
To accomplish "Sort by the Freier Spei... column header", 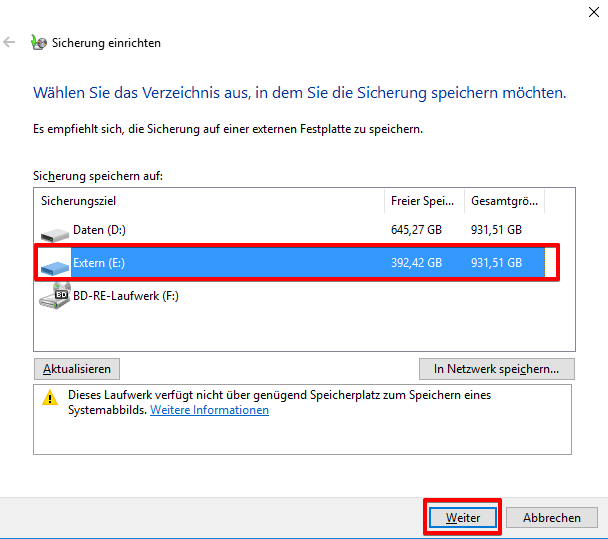I will click(424, 201).
